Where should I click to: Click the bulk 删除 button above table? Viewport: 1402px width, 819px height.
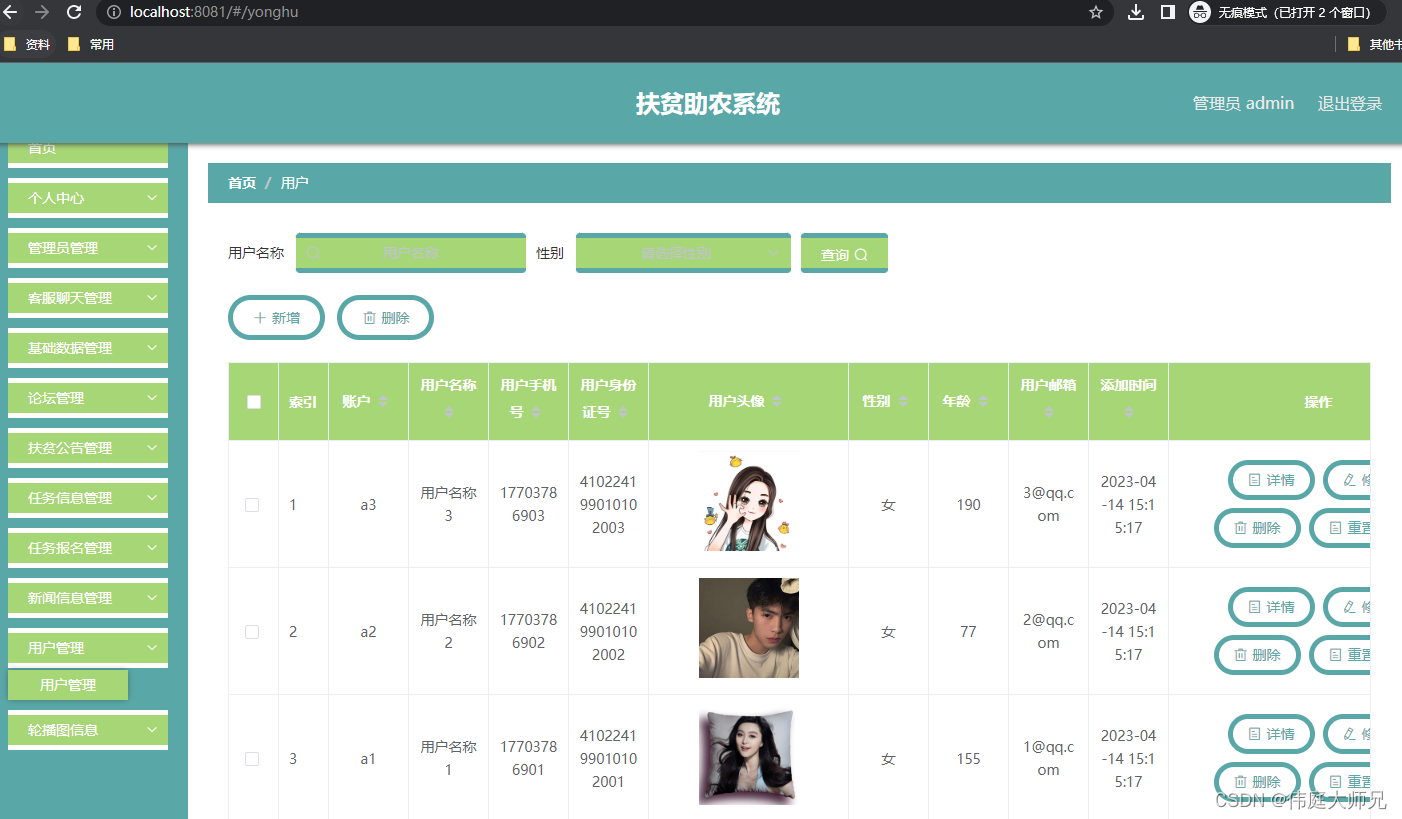[x=386, y=318]
